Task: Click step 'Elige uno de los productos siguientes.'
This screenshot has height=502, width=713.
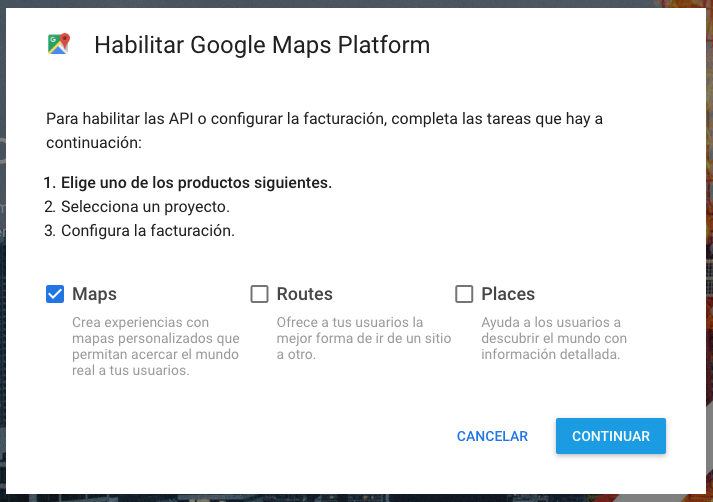Action: (x=196, y=183)
